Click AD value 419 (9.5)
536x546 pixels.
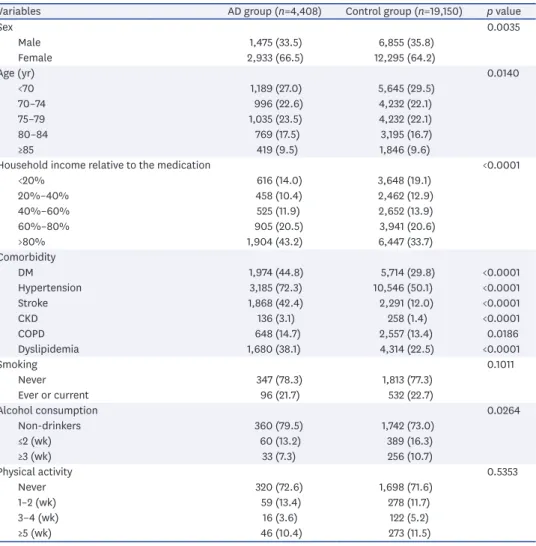pyautogui.click(x=277, y=150)
